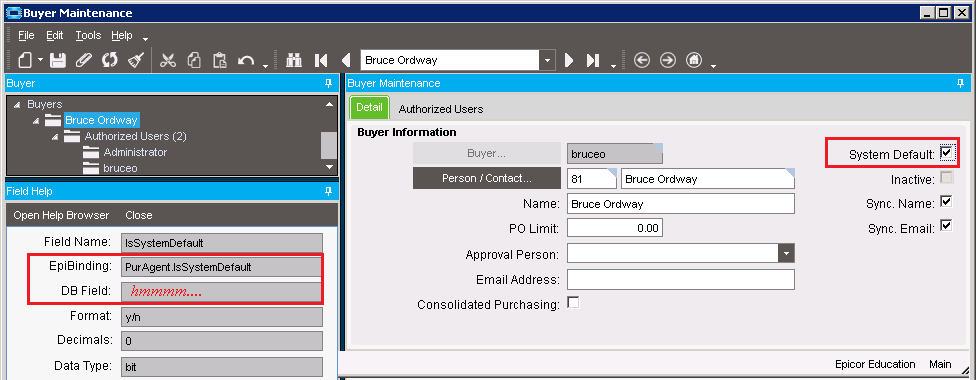Screen dimensions: 976x380
Task: Click the Name input field
Action: point(681,204)
